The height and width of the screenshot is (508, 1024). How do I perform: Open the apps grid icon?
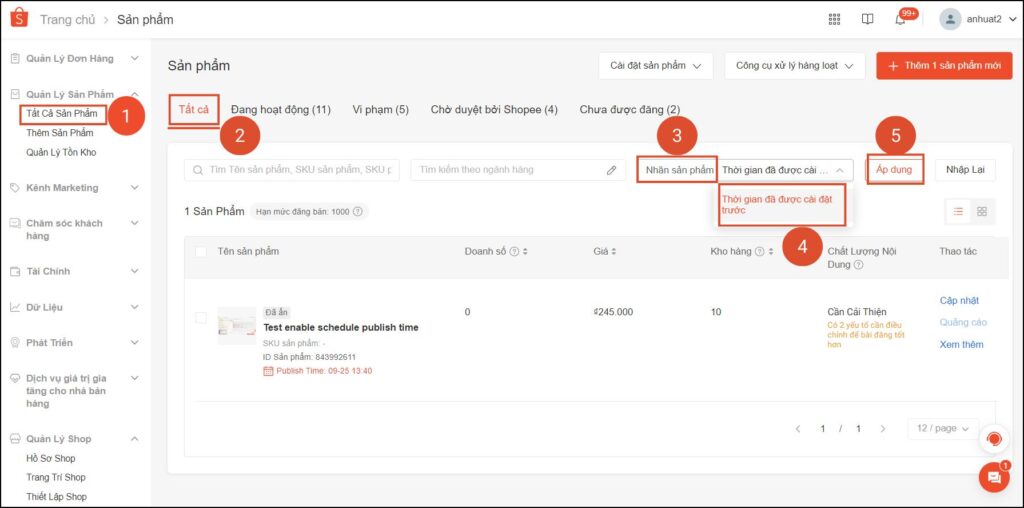coord(835,19)
